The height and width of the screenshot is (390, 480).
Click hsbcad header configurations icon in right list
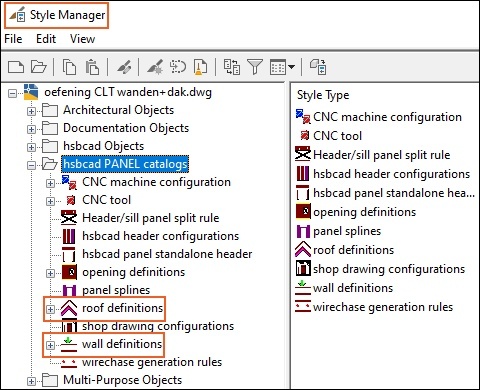[x=303, y=174]
